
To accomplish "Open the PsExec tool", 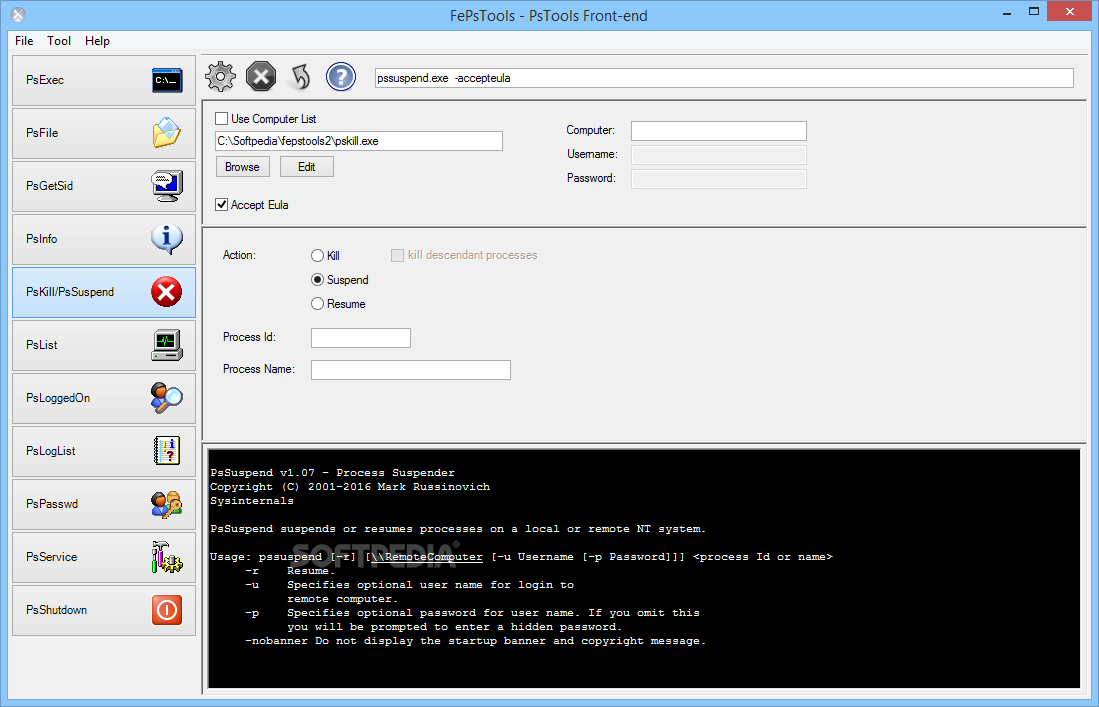I will (104, 81).
